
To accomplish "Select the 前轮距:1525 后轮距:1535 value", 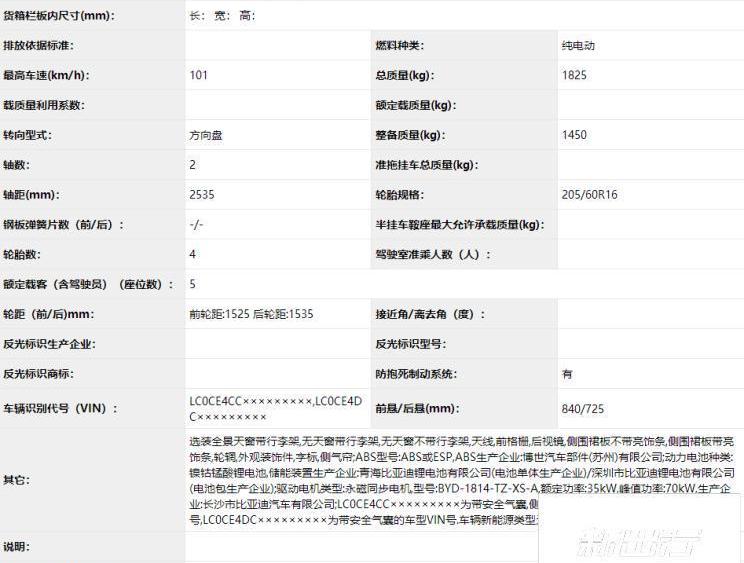I will pos(251,314).
